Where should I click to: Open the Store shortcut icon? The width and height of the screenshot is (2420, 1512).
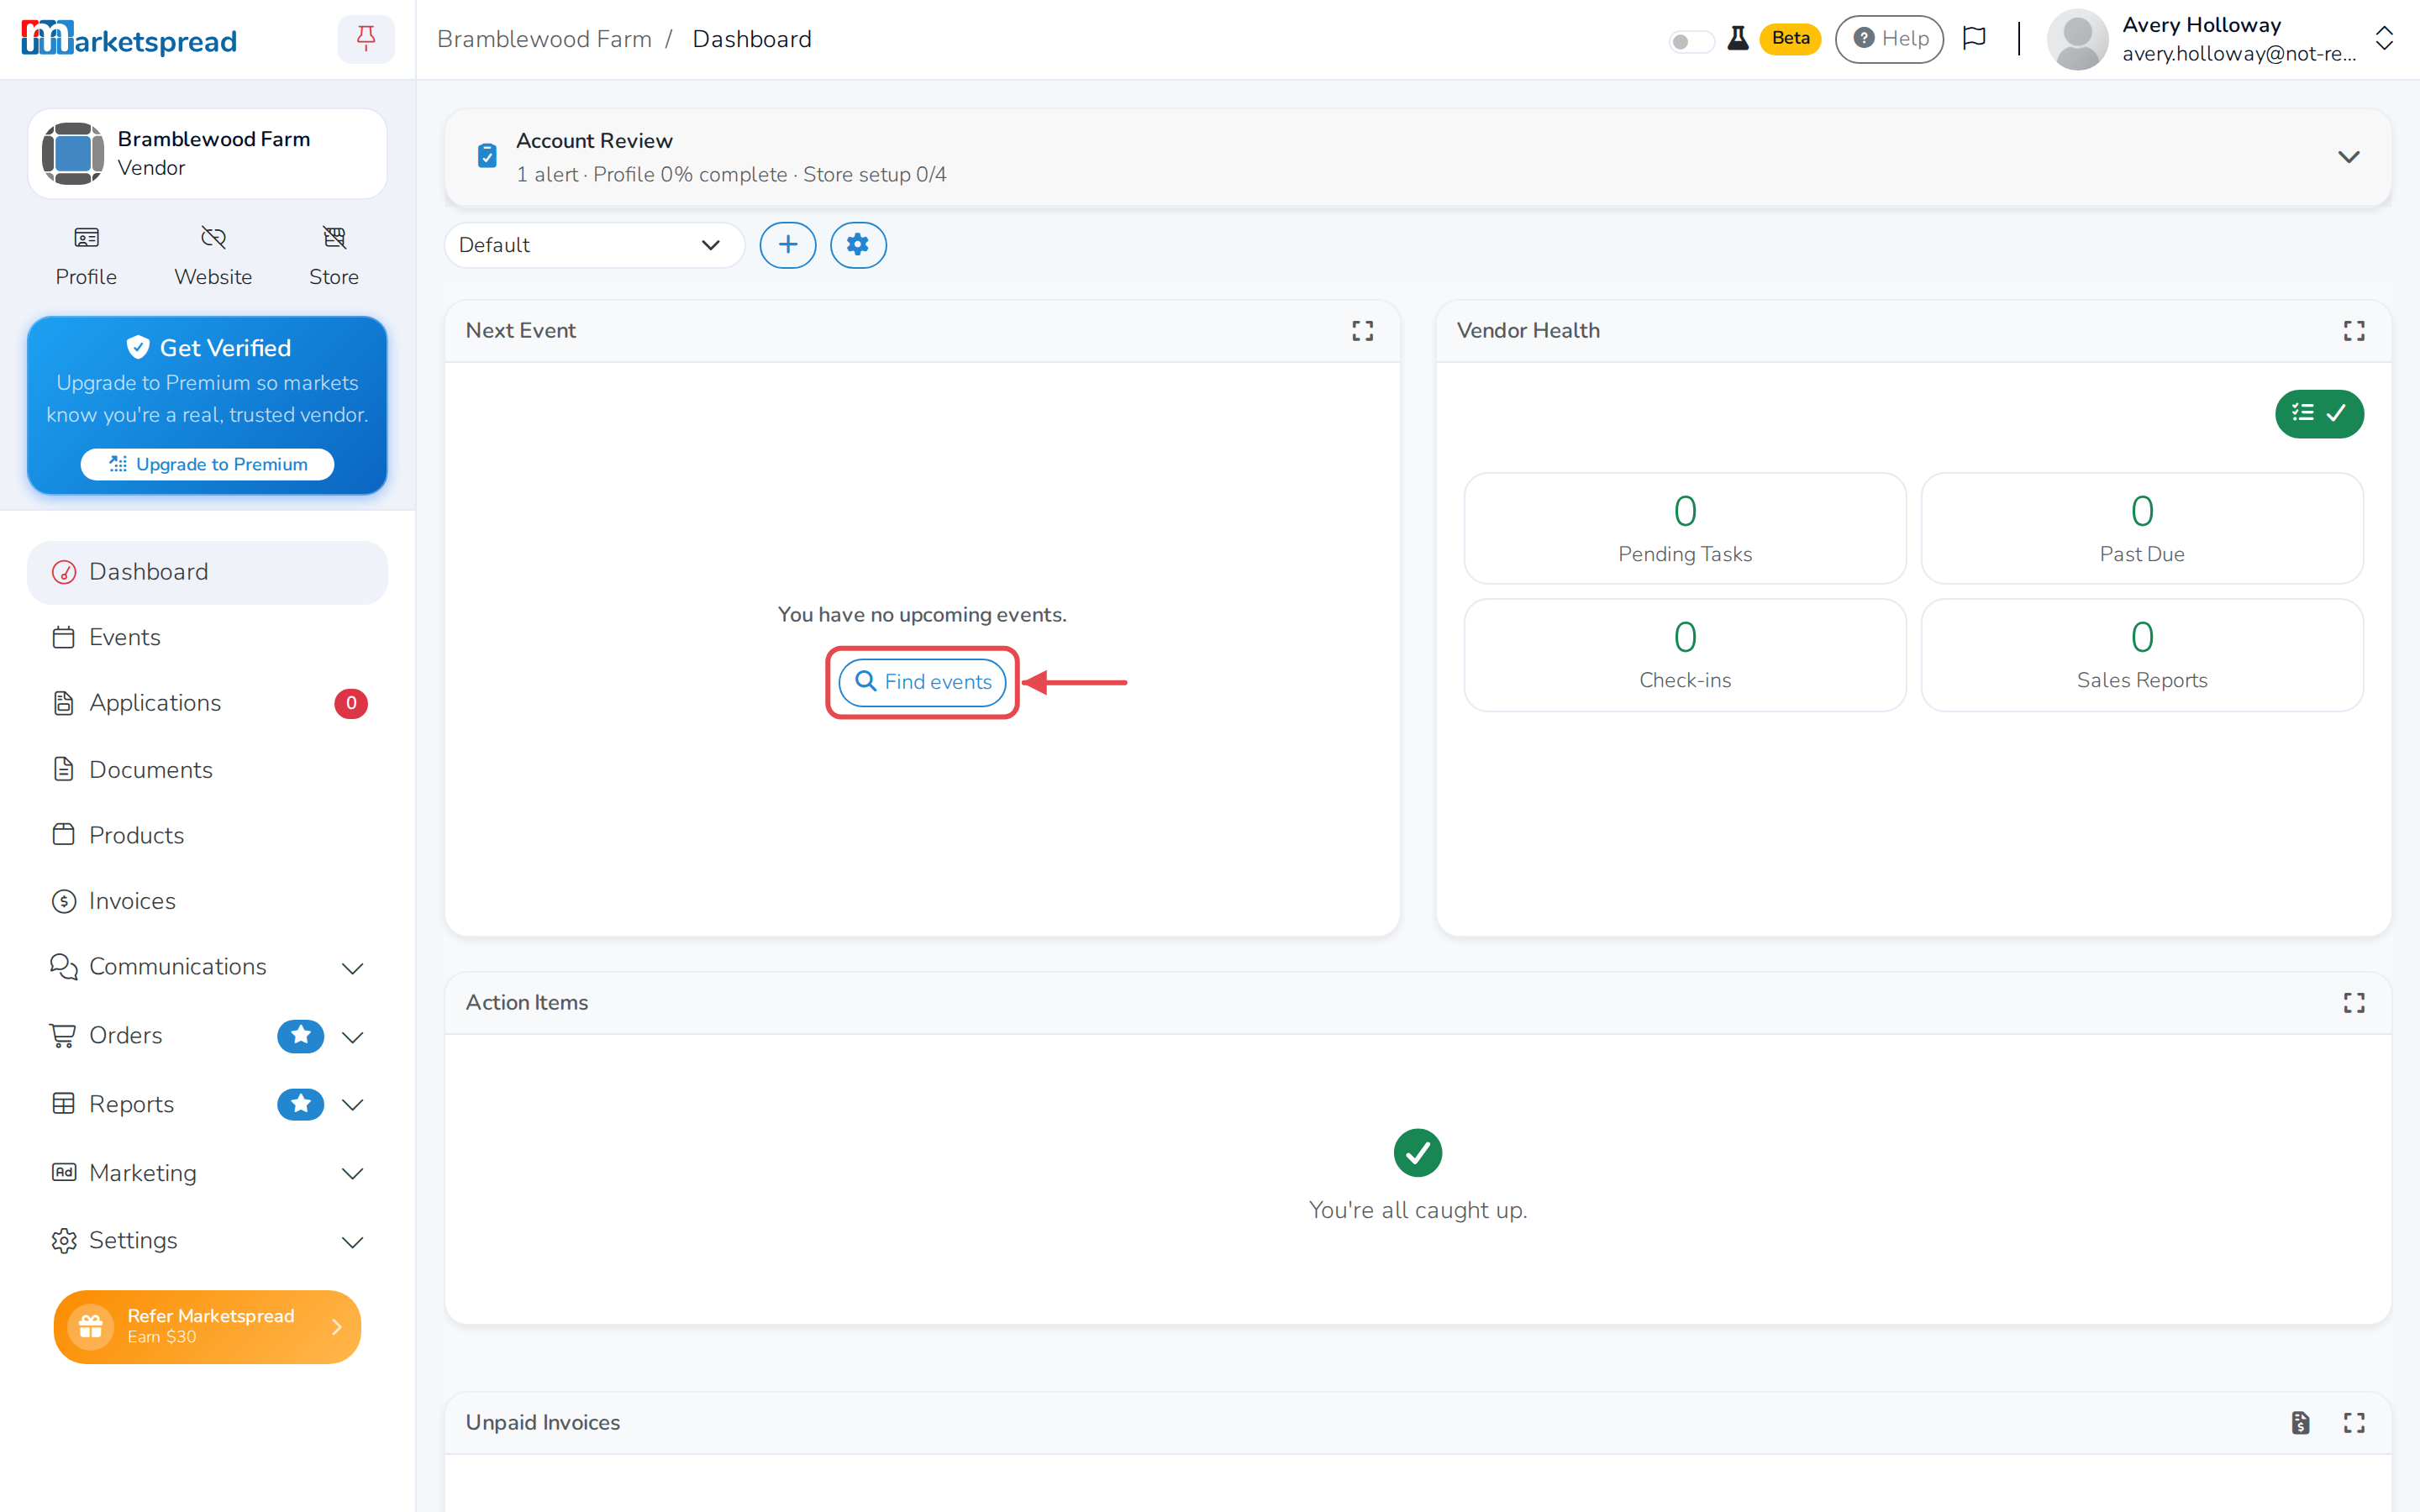pyautogui.click(x=334, y=238)
